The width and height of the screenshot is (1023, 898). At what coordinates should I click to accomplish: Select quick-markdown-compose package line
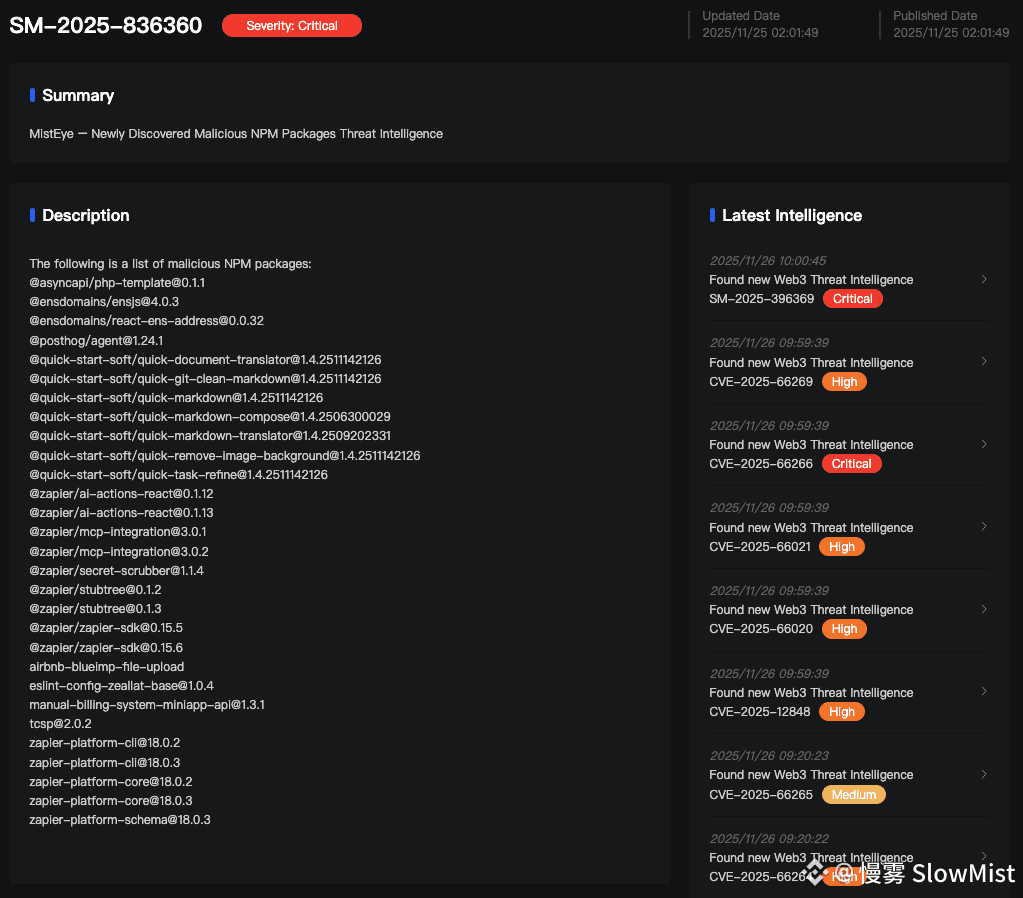210,416
